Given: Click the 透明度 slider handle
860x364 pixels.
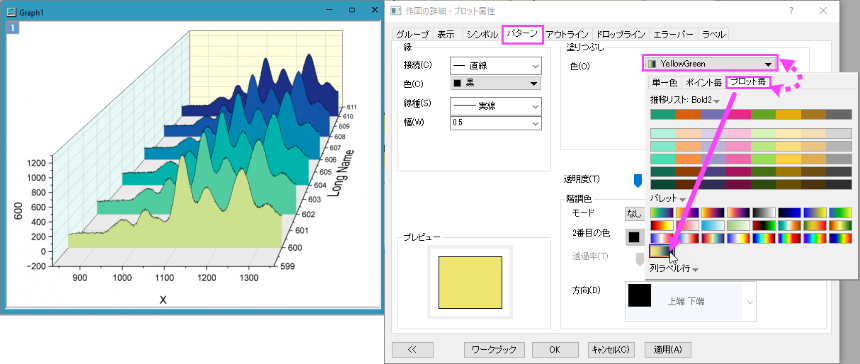Looking at the screenshot, I should 638,180.
